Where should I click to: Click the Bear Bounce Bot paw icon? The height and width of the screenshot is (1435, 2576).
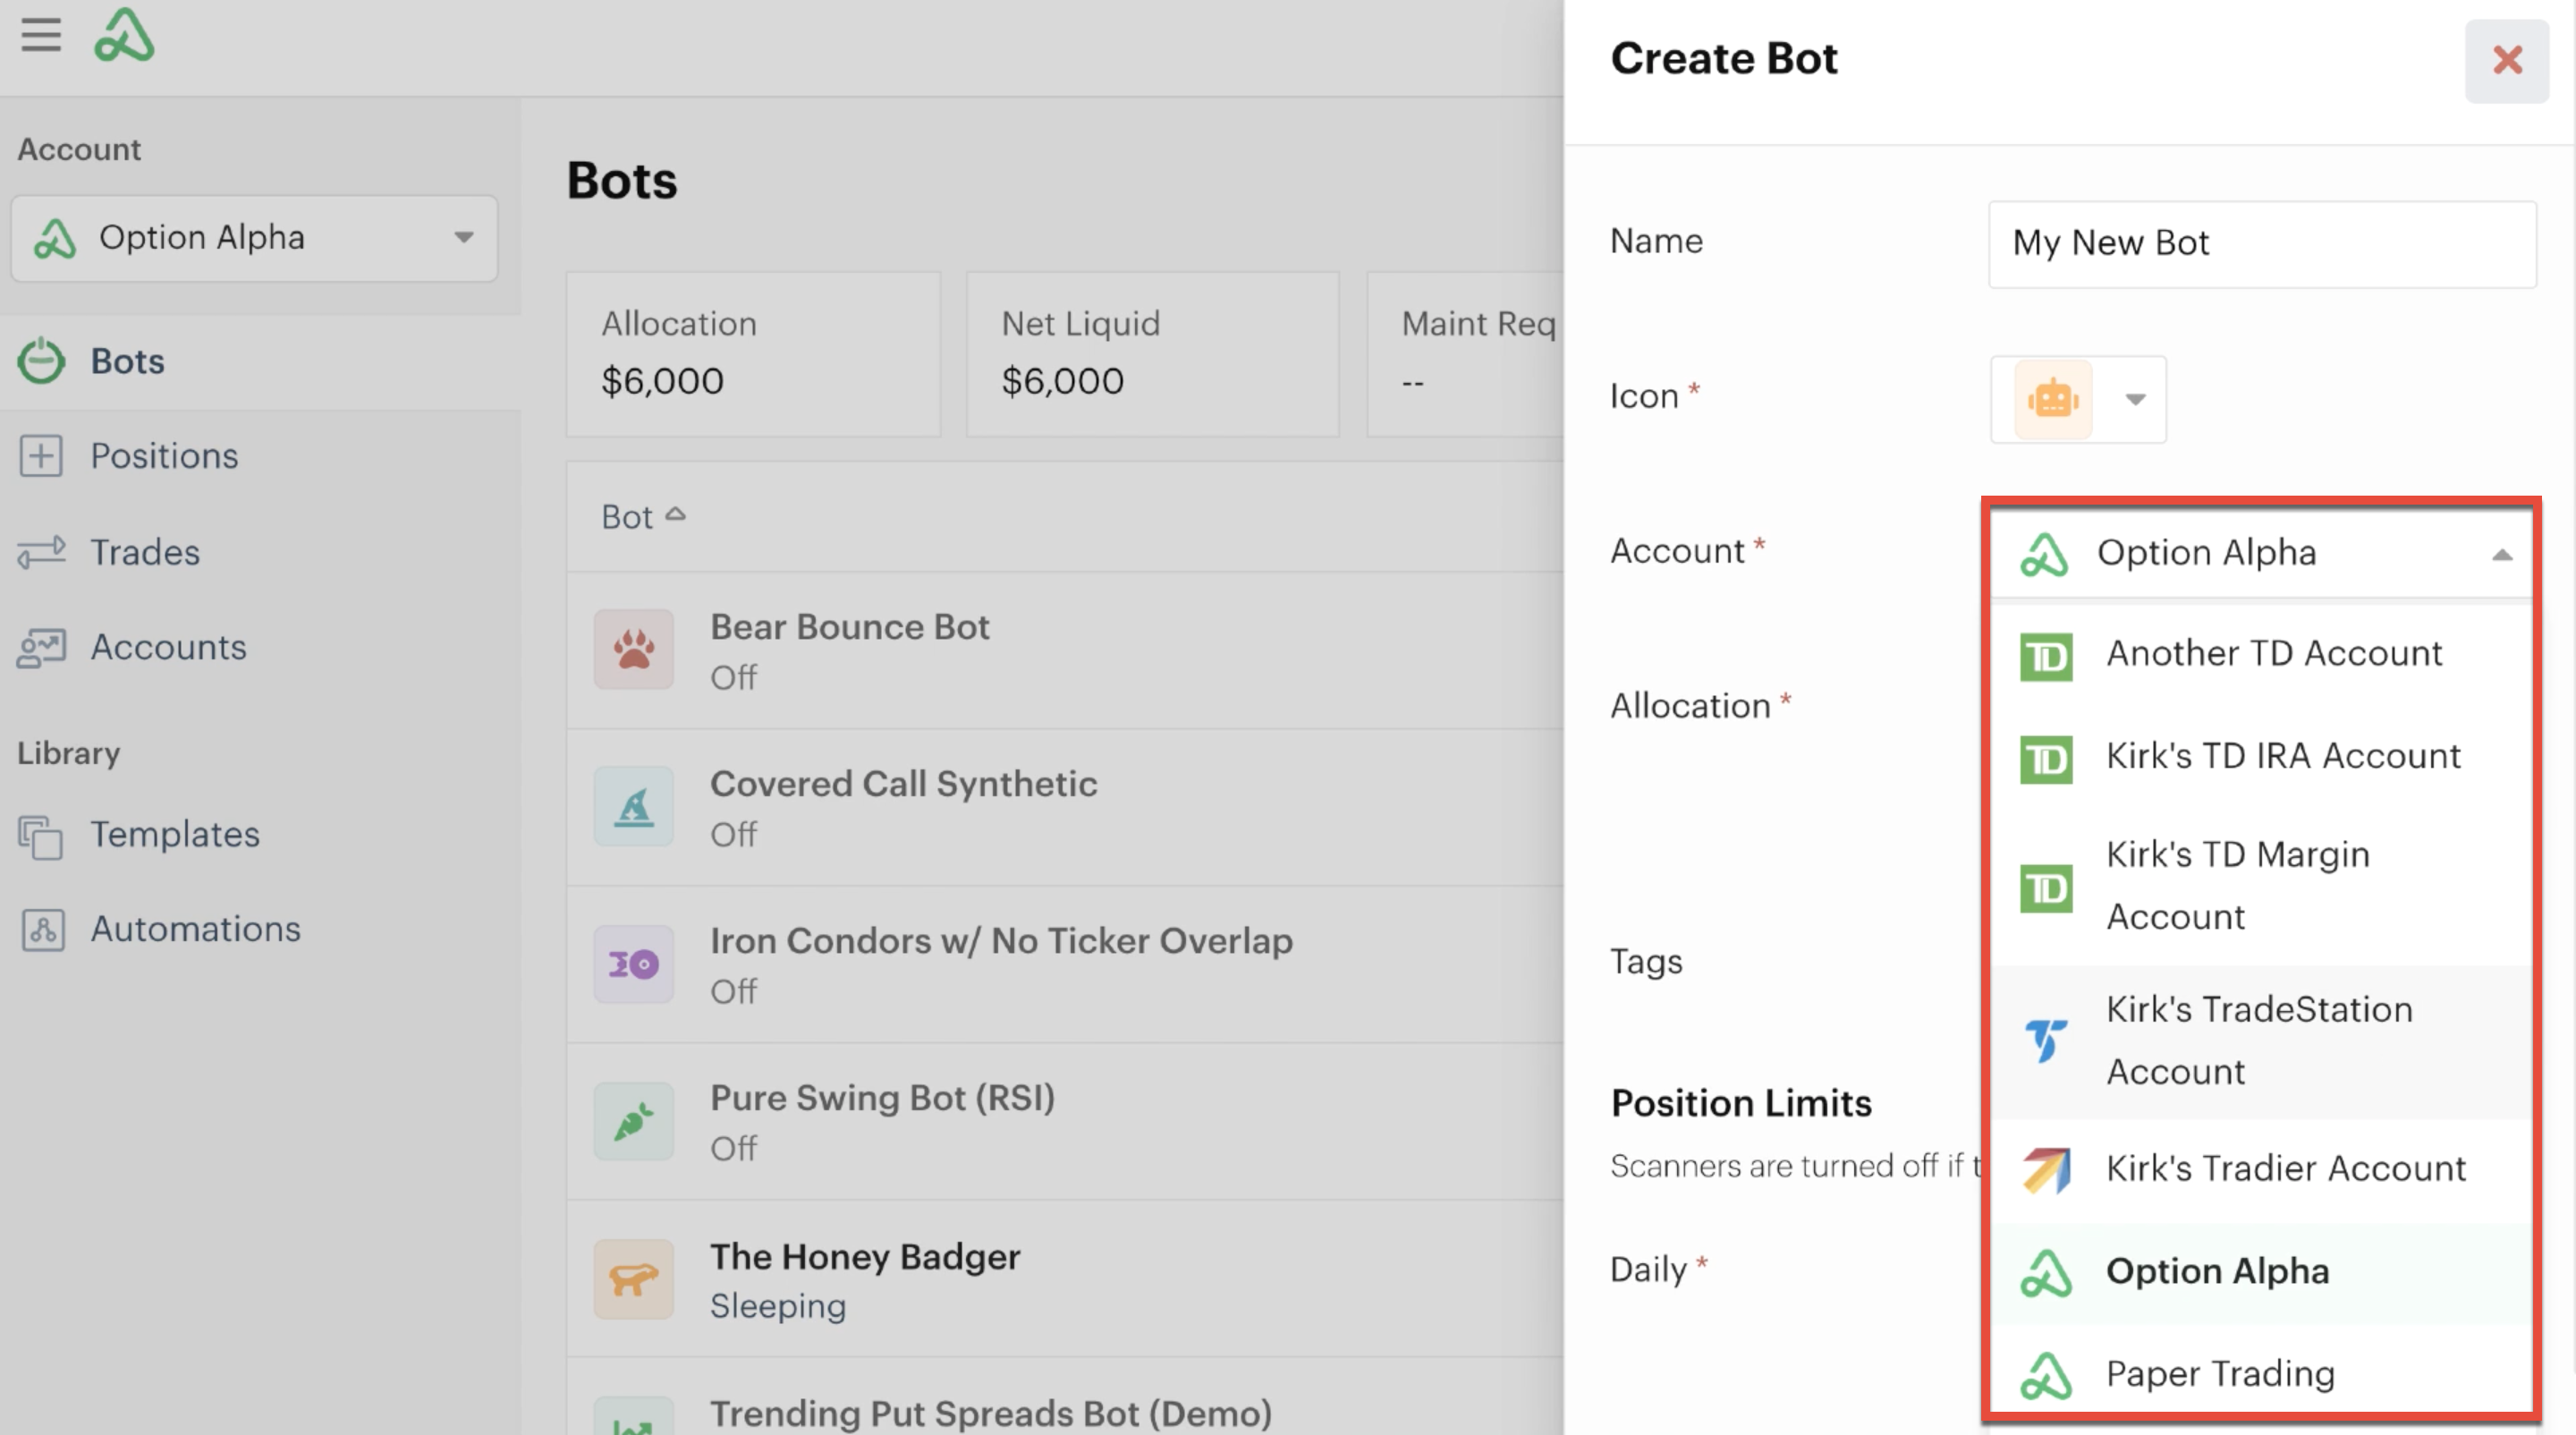634,650
